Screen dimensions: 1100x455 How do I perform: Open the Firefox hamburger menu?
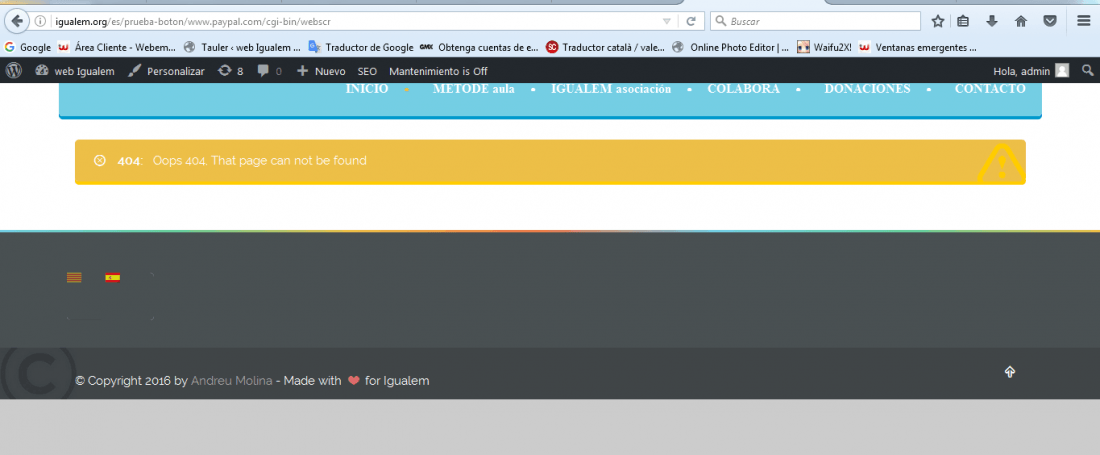1083,22
